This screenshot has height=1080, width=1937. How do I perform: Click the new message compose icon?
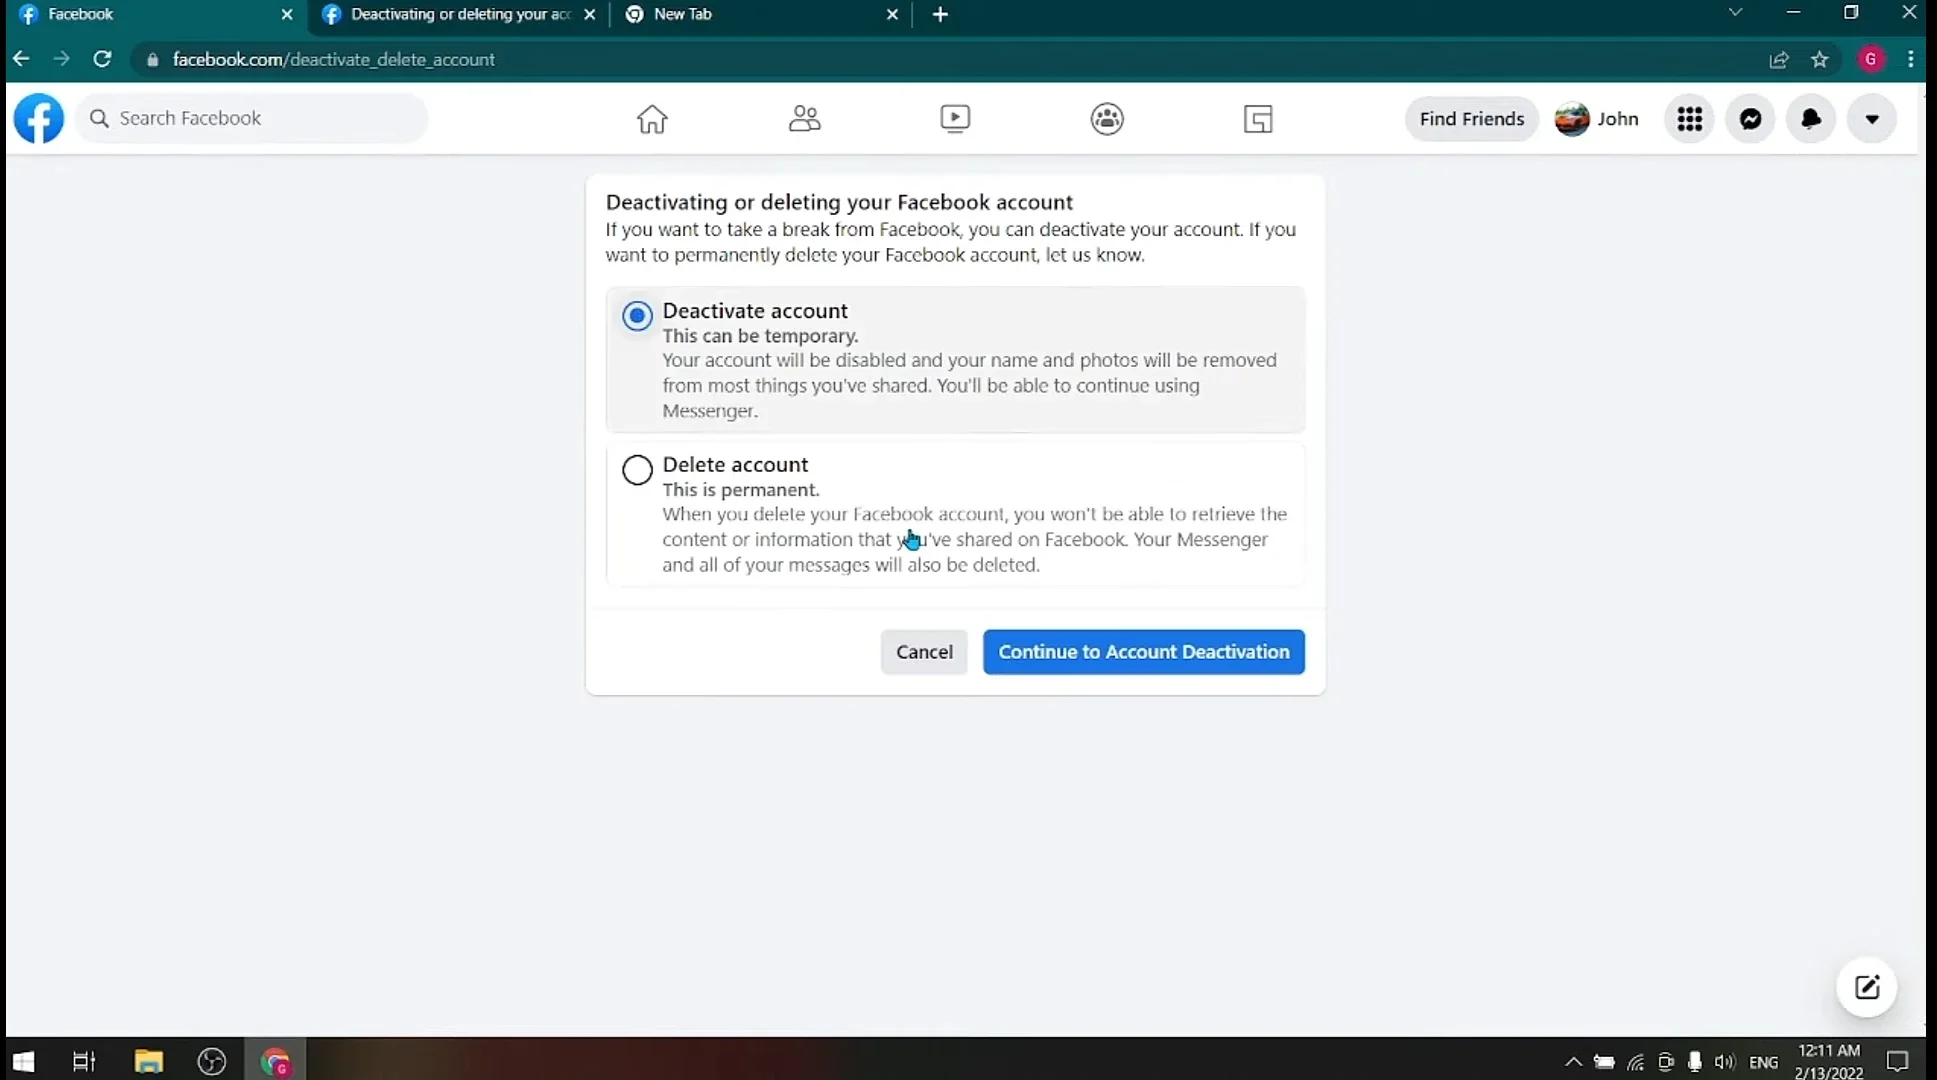click(1867, 988)
